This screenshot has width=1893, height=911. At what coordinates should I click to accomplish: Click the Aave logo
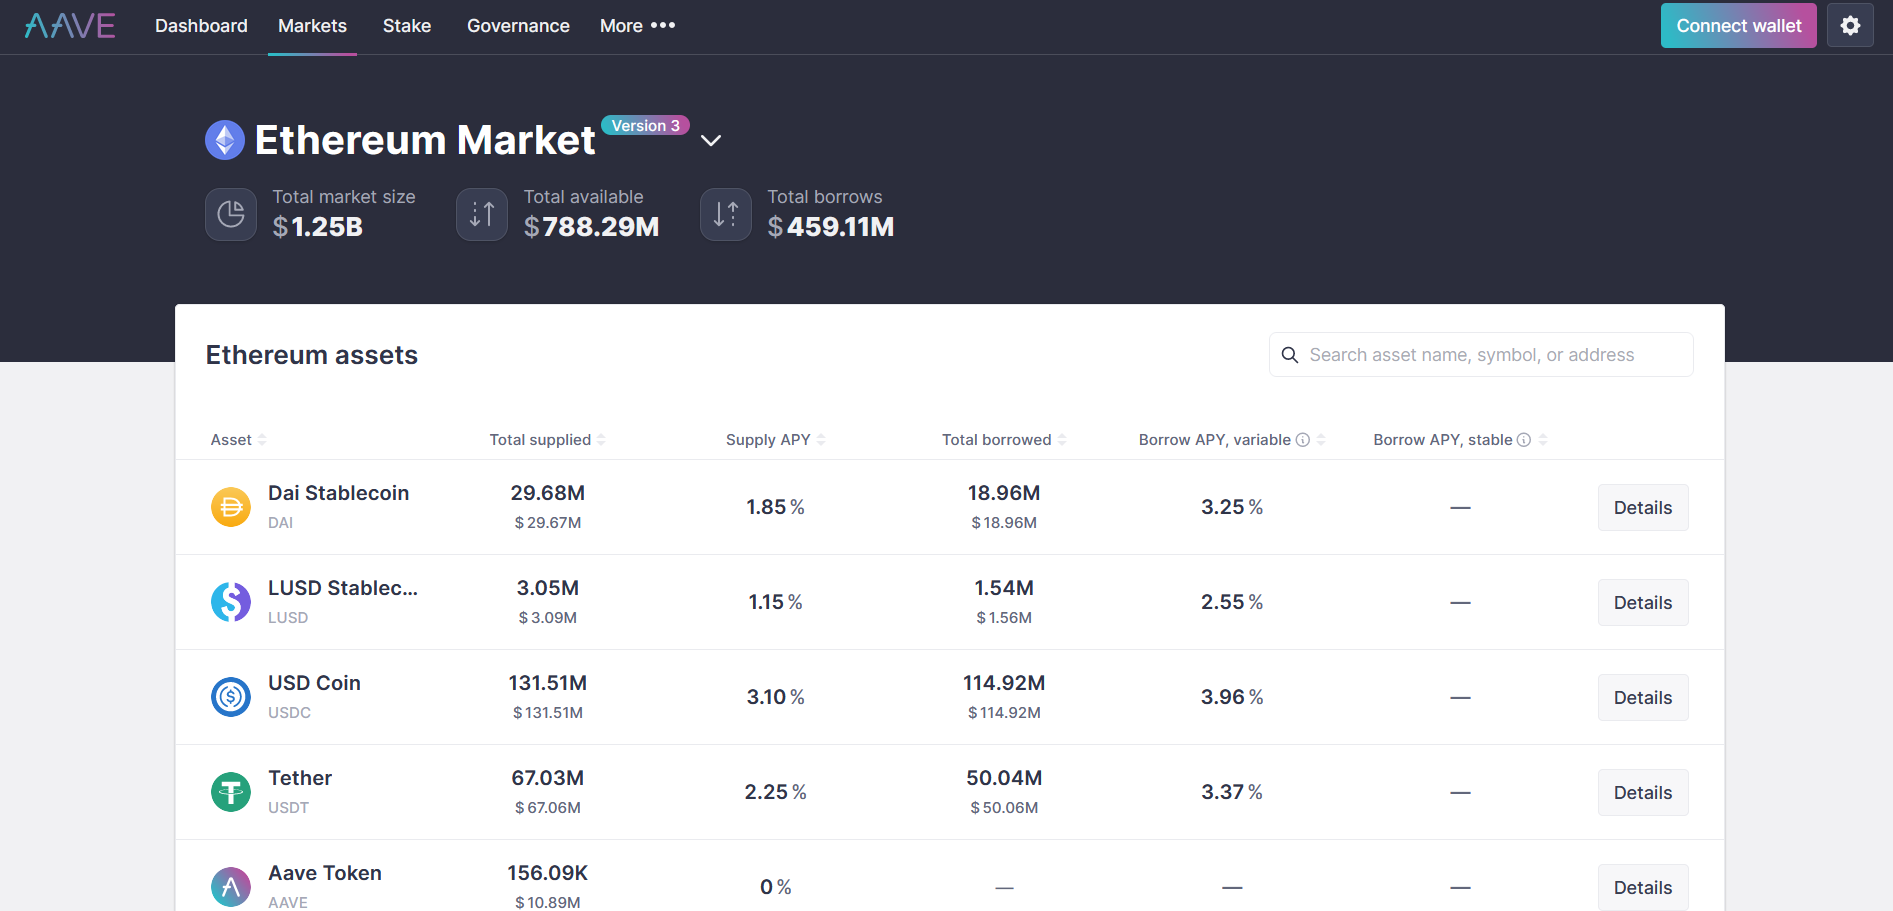pos(70,25)
